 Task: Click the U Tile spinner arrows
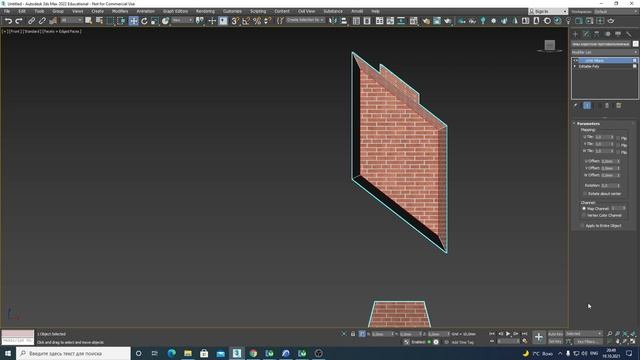612,137
